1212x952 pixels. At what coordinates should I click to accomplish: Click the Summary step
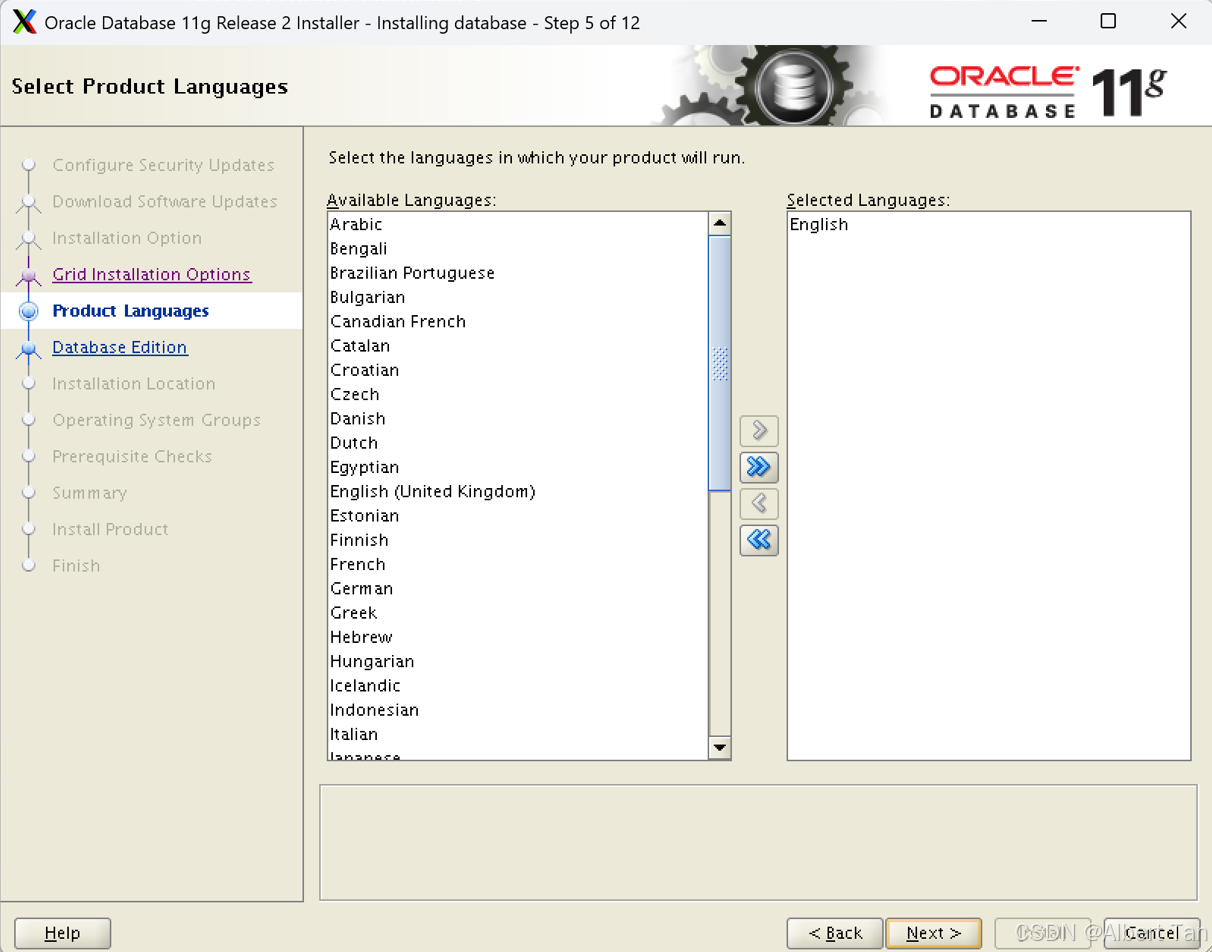tap(89, 493)
